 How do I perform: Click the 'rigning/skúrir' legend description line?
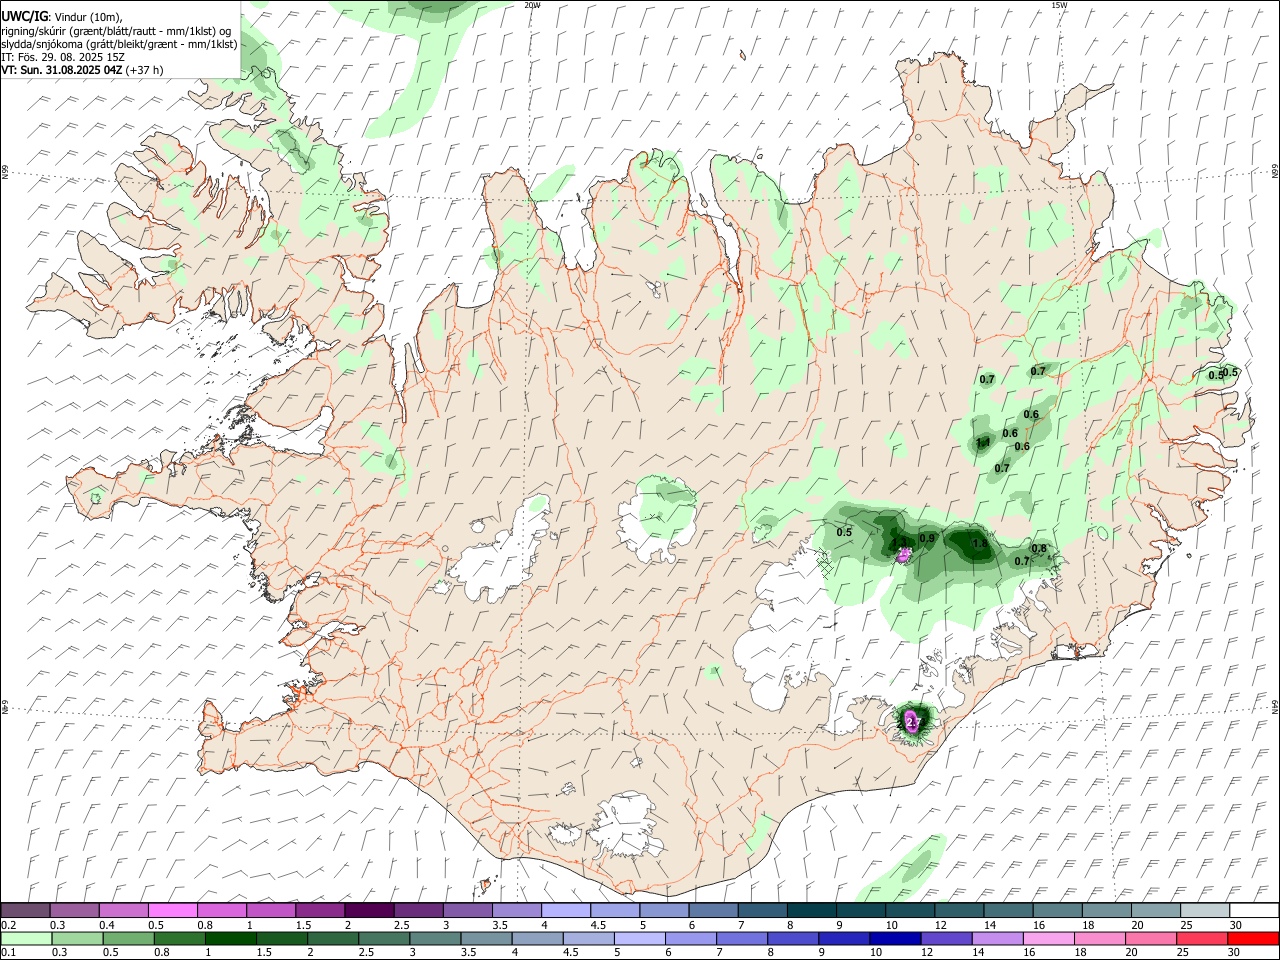[x=116, y=31]
